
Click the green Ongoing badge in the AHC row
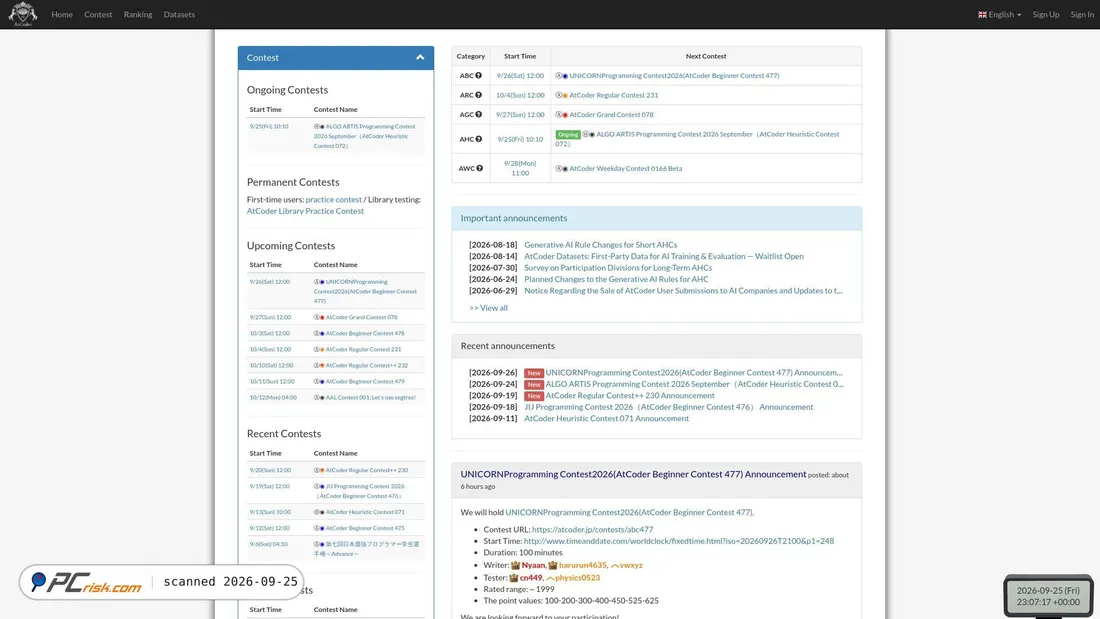click(x=568, y=134)
